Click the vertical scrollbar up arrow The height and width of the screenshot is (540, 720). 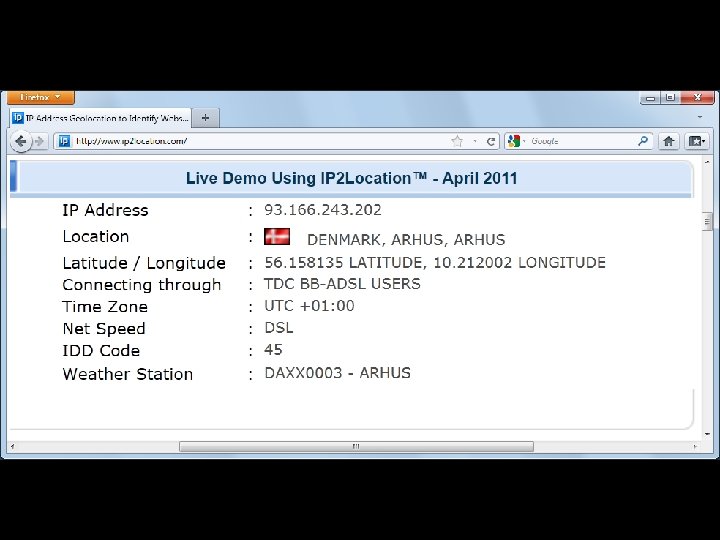[x=707, y=162]
